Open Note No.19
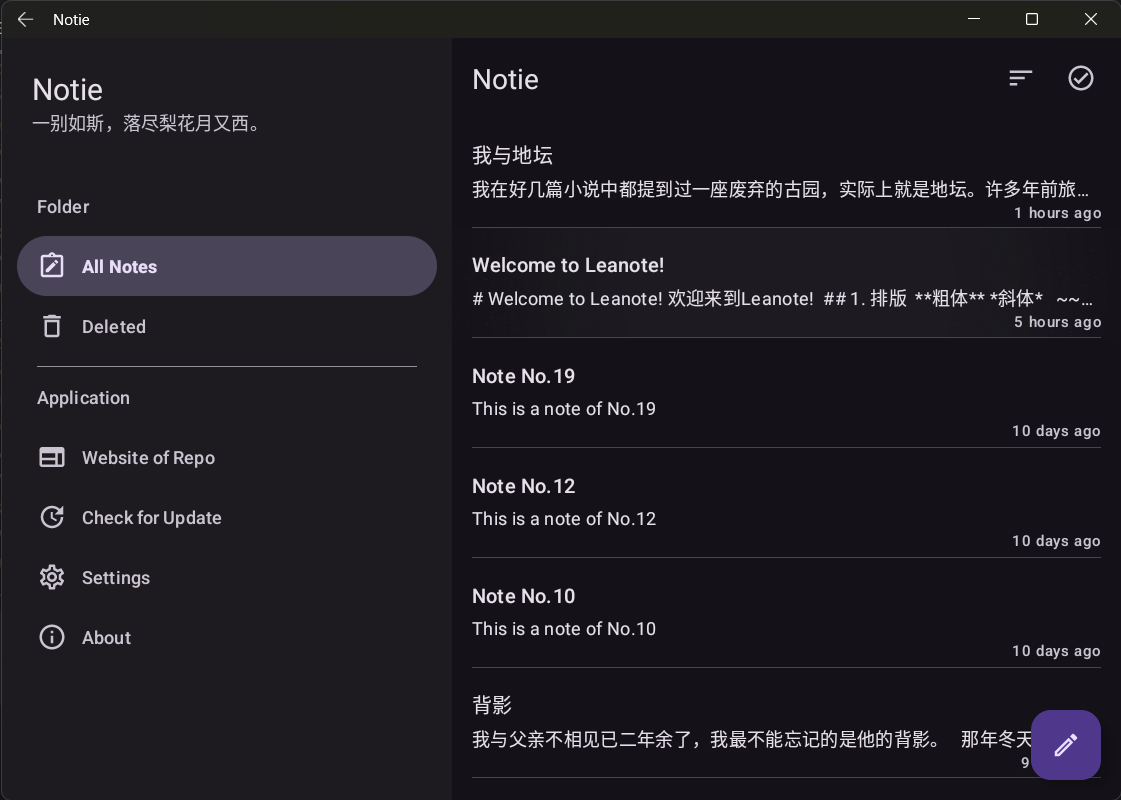 click(x=786, y=393)
